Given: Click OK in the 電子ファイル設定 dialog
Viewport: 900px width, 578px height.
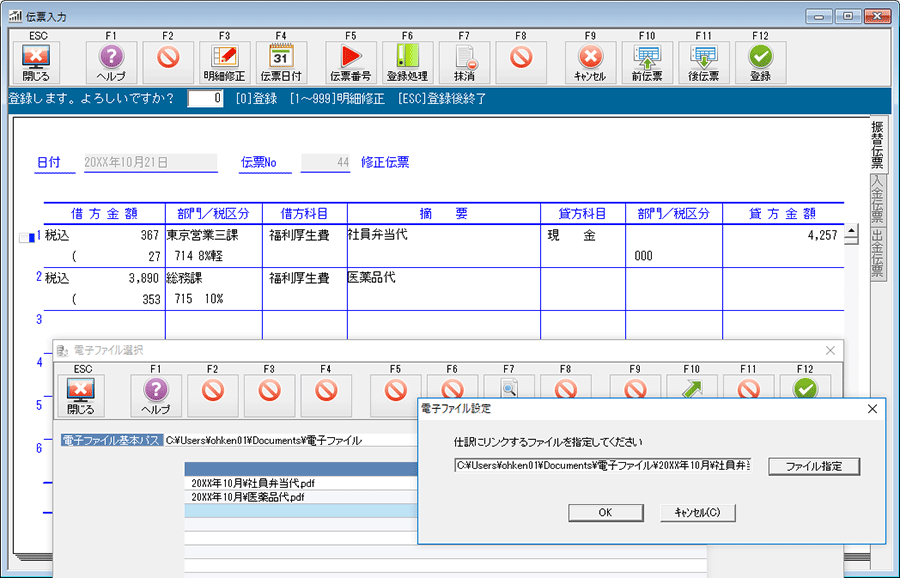Looking at the screenshot, I should tap(606, 513).
